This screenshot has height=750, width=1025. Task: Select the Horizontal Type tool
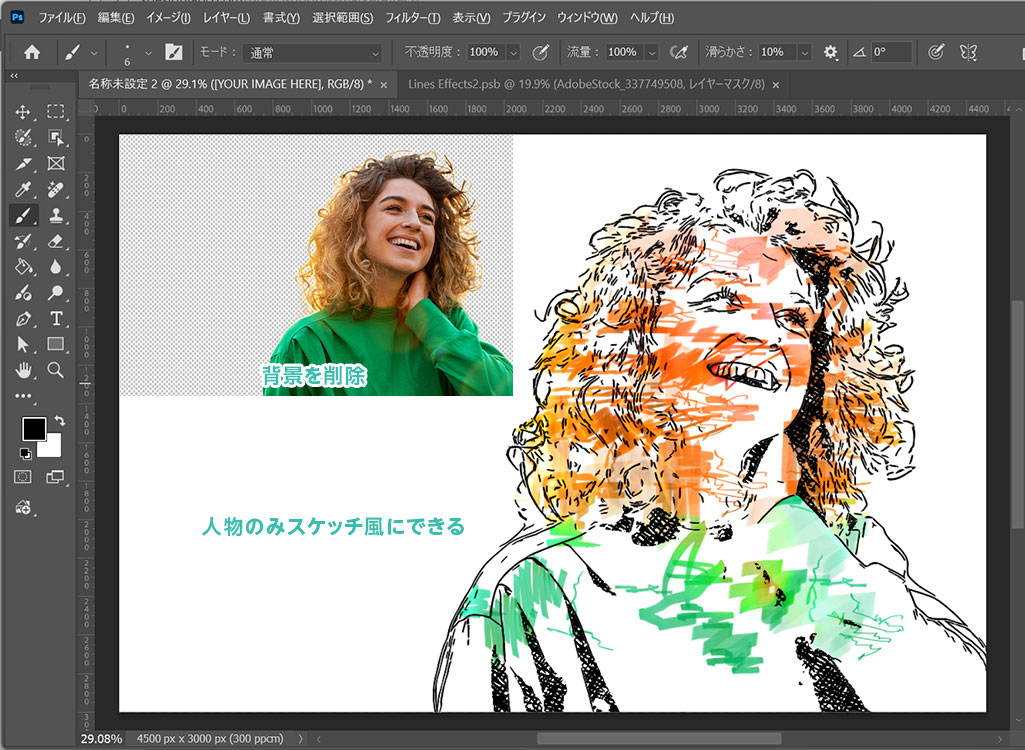click(56, 318)
